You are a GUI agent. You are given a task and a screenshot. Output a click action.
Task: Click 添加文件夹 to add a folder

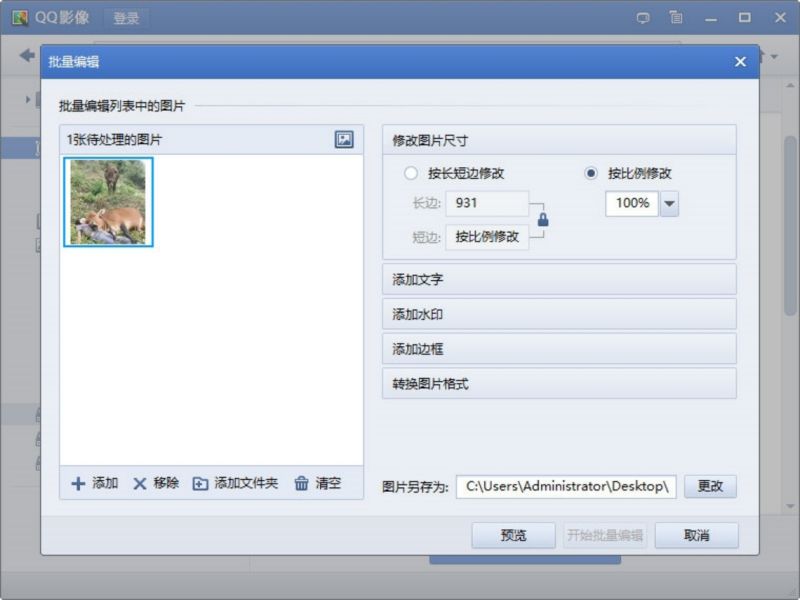(x=235, y=483)
